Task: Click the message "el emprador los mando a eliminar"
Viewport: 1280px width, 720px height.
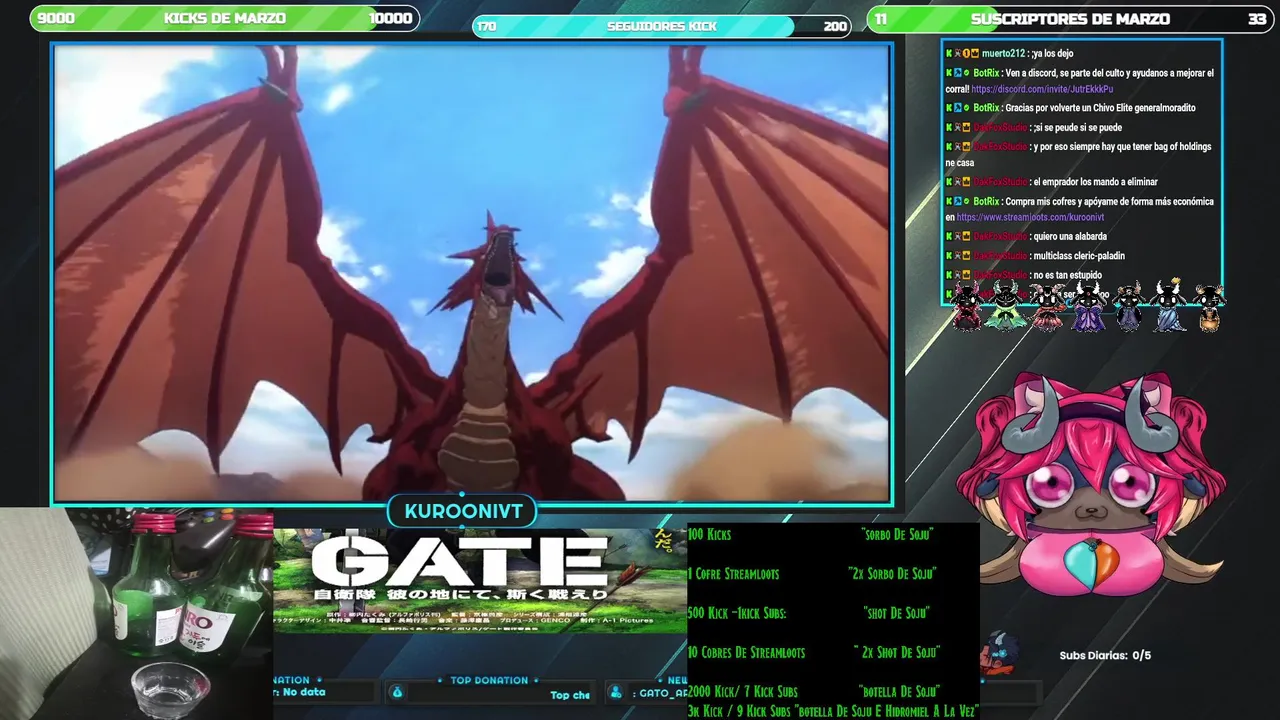Action: tap(1095, 182)
